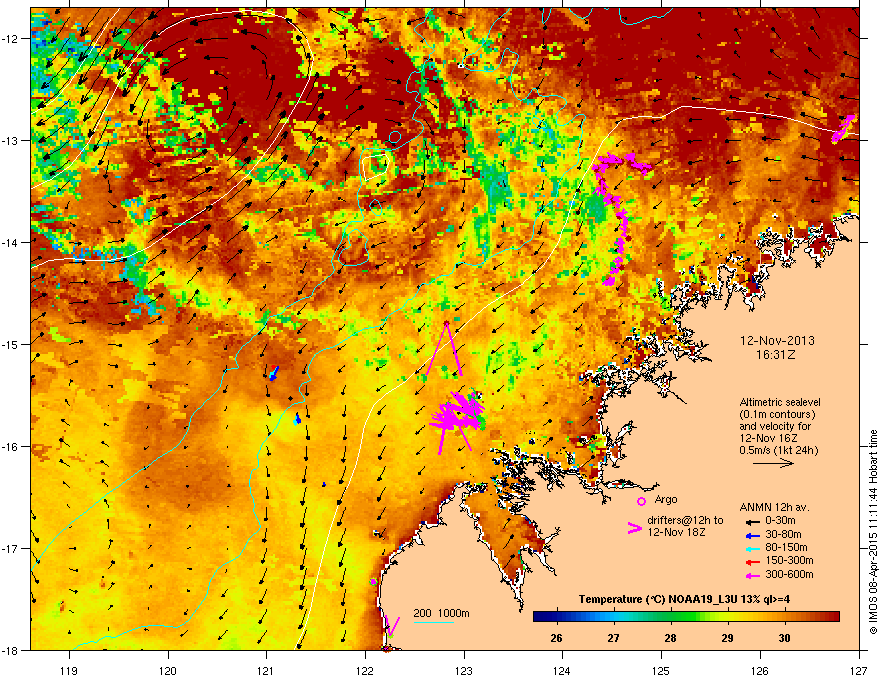Click the '120' longitude axis label
This screenshot has height=680, width=880.
click(x=168, y=670)
